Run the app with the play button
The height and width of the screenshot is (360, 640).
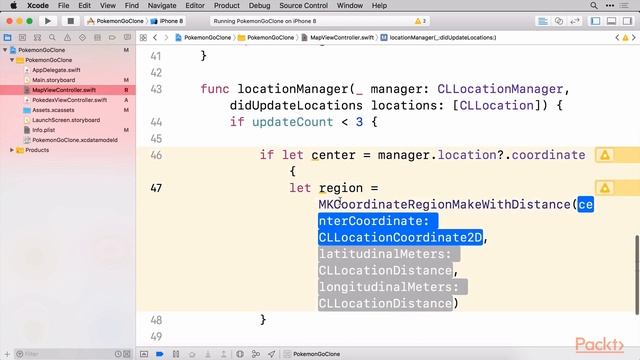point(48,21)
